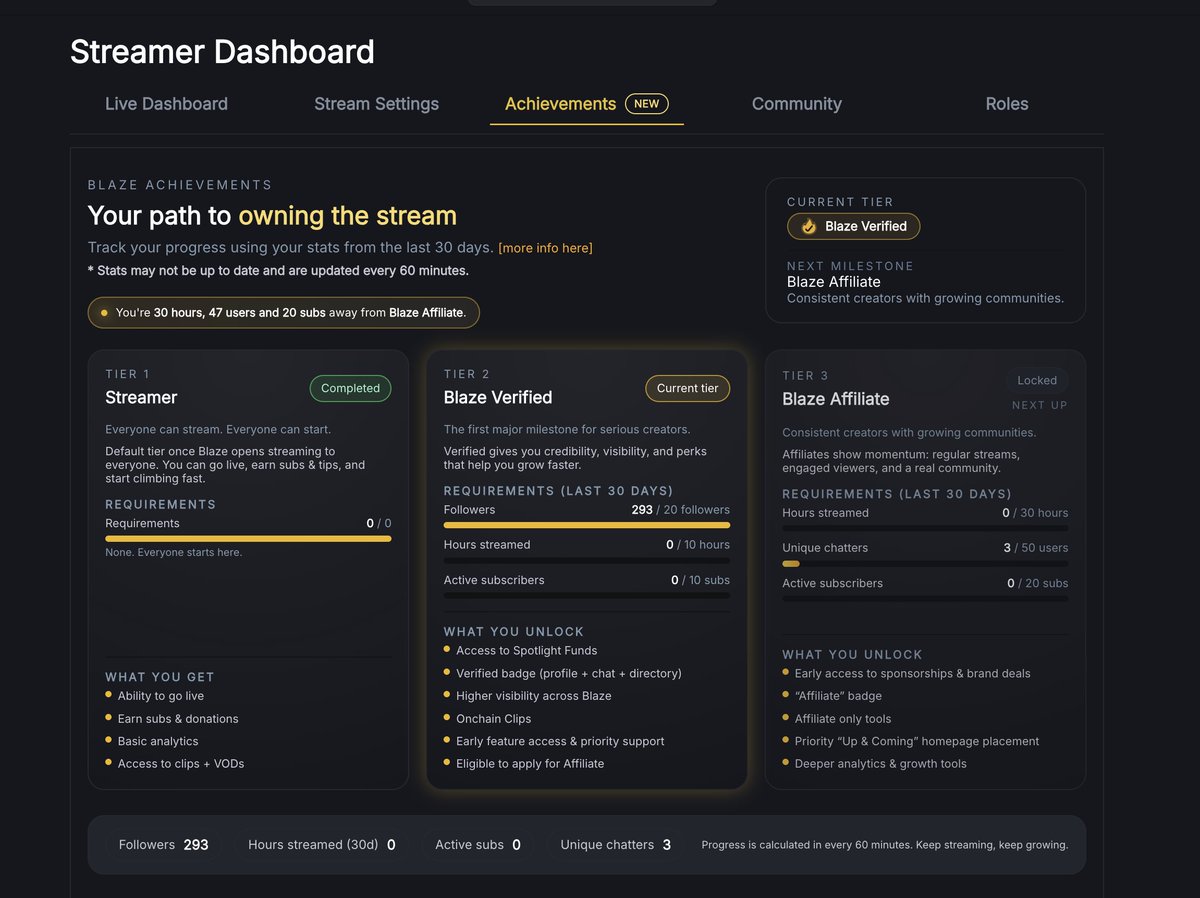Click the Tier 1 Streamer card title
The width and height of the screenshot is (1200, 898).
coord(141,398)
